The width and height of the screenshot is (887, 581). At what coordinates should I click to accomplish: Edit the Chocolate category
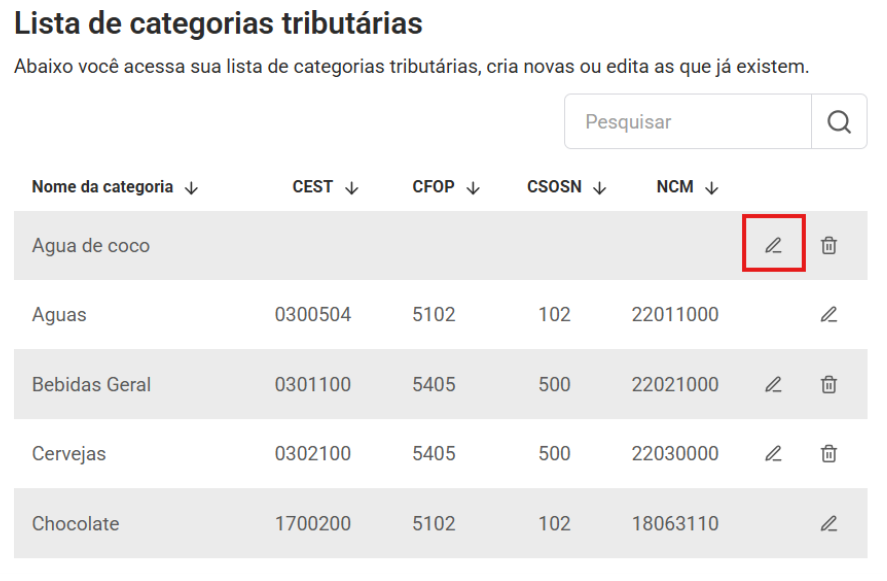coord(828,523)
